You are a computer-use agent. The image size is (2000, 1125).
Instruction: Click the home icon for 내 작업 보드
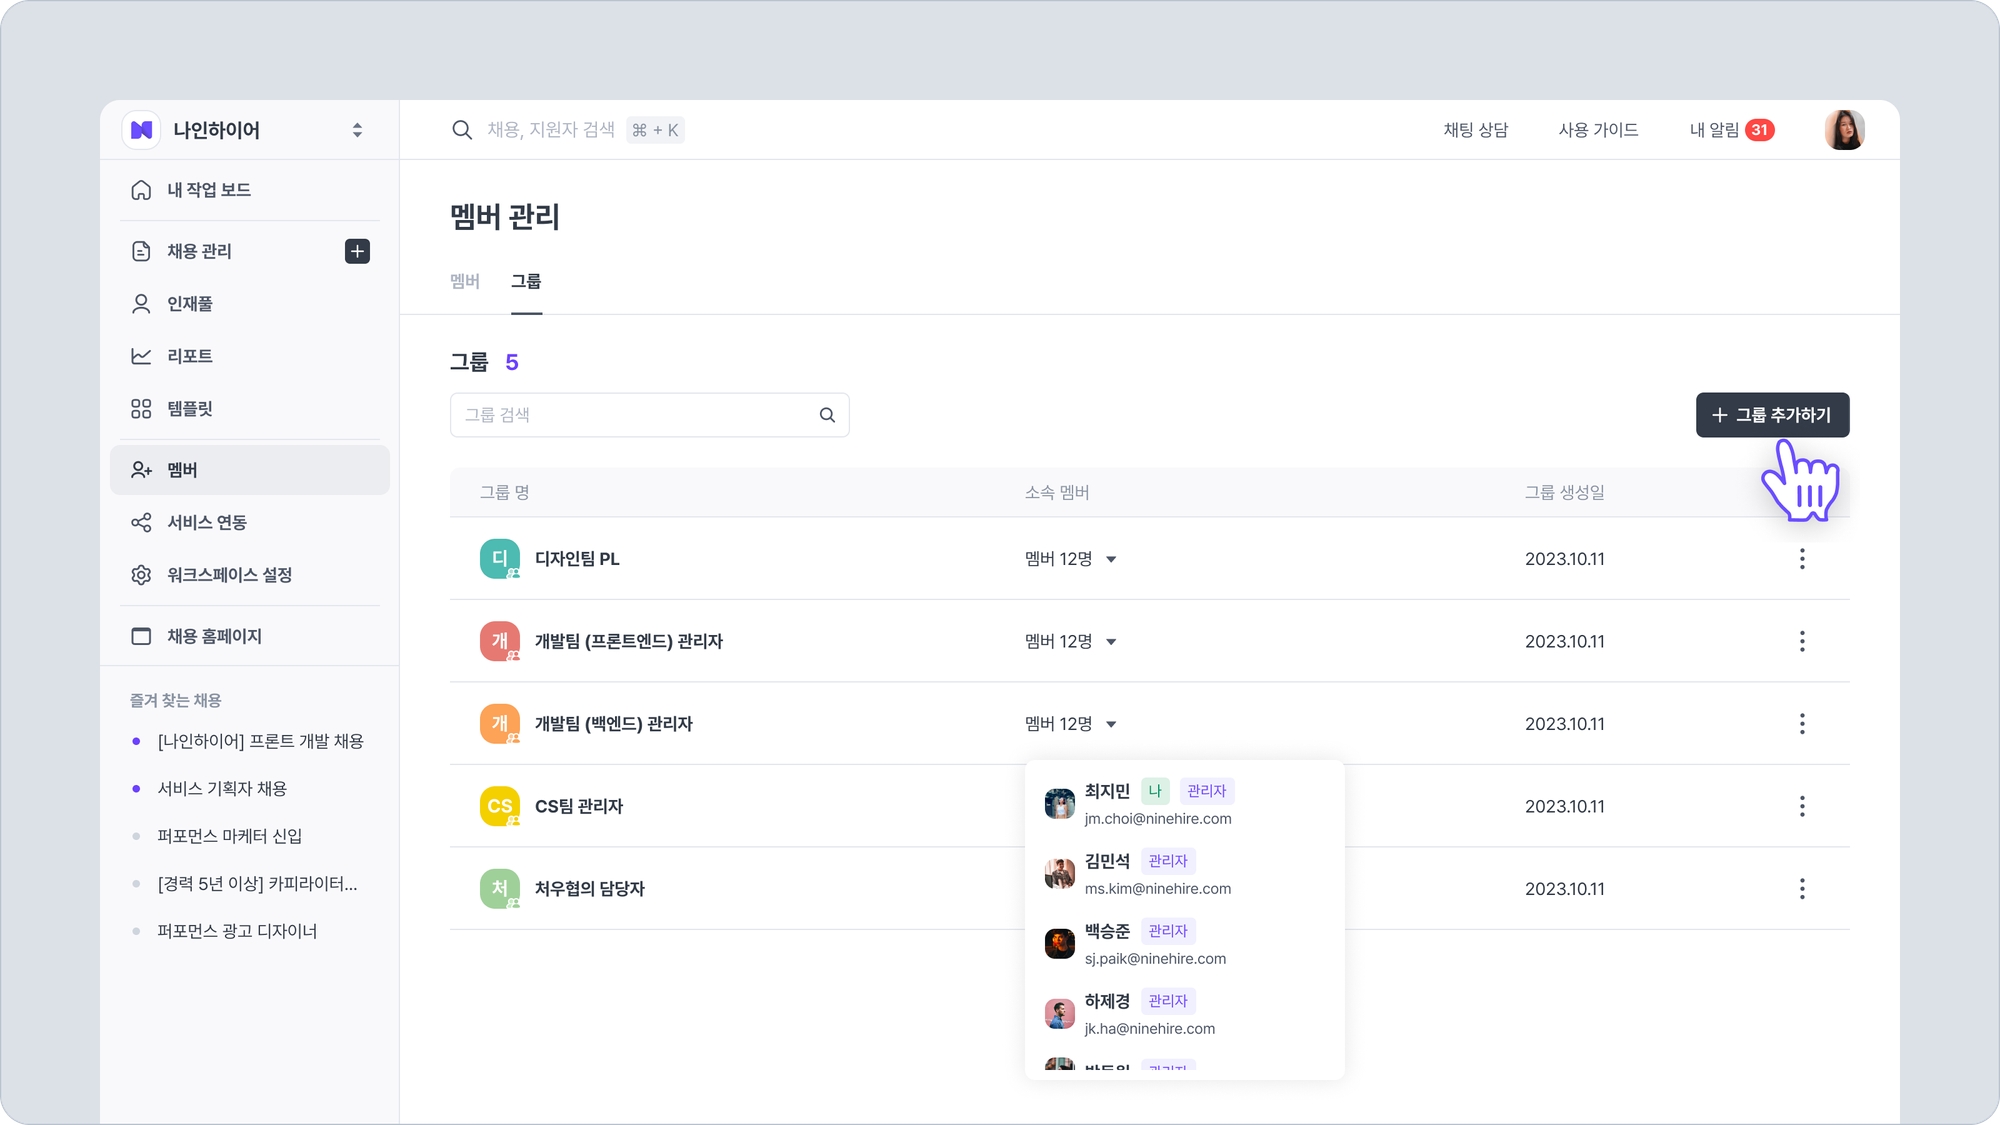[x=141, y=190]
